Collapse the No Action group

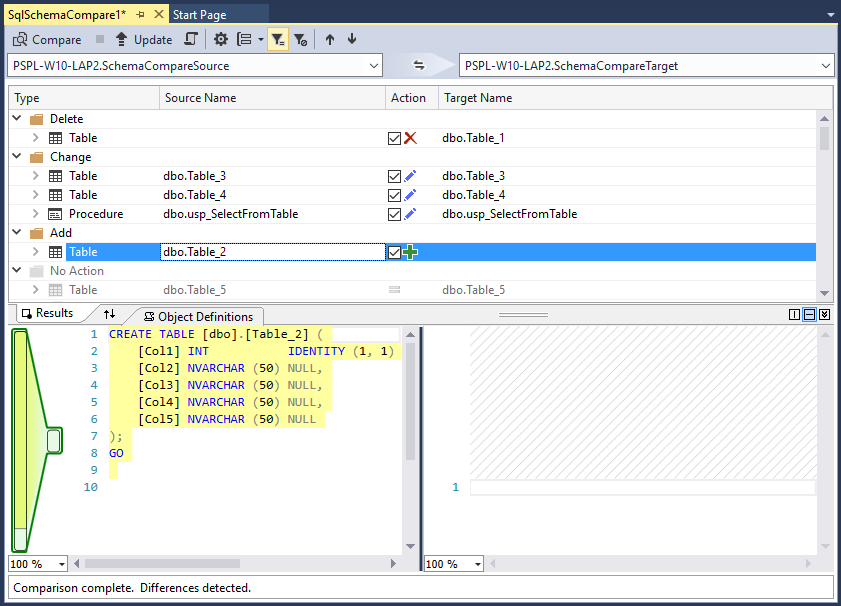pos(17,270)
